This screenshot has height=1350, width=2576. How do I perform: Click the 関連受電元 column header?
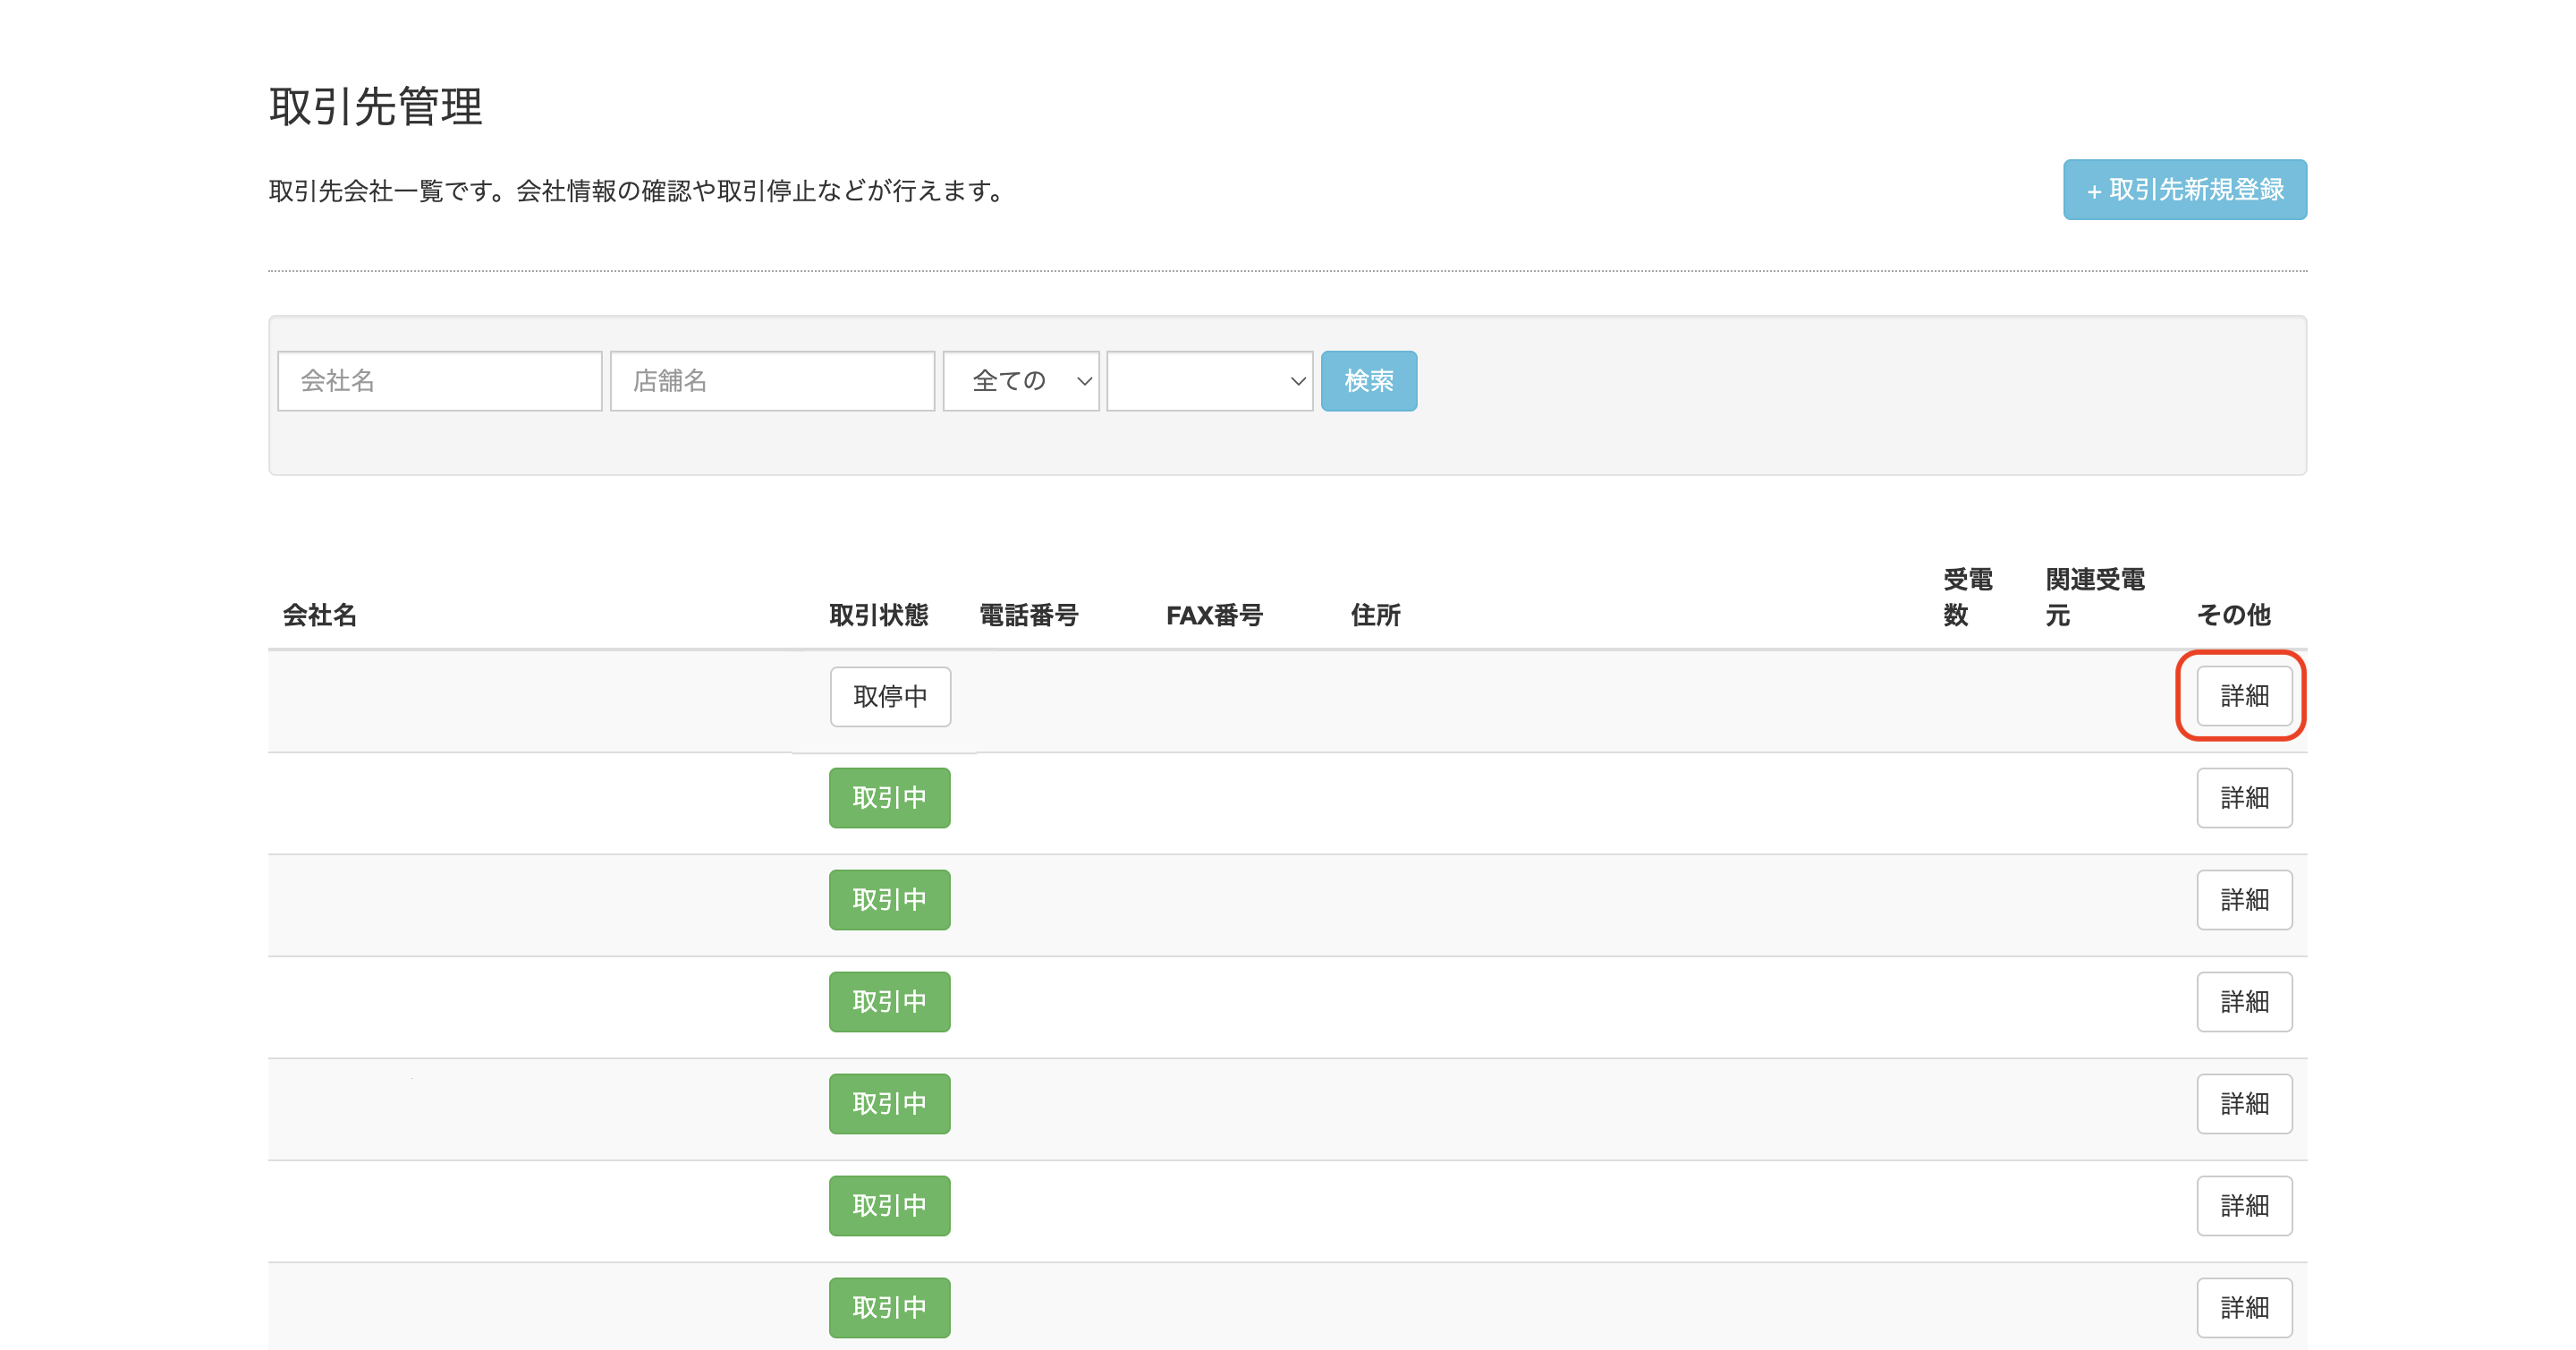[2094, 597]
